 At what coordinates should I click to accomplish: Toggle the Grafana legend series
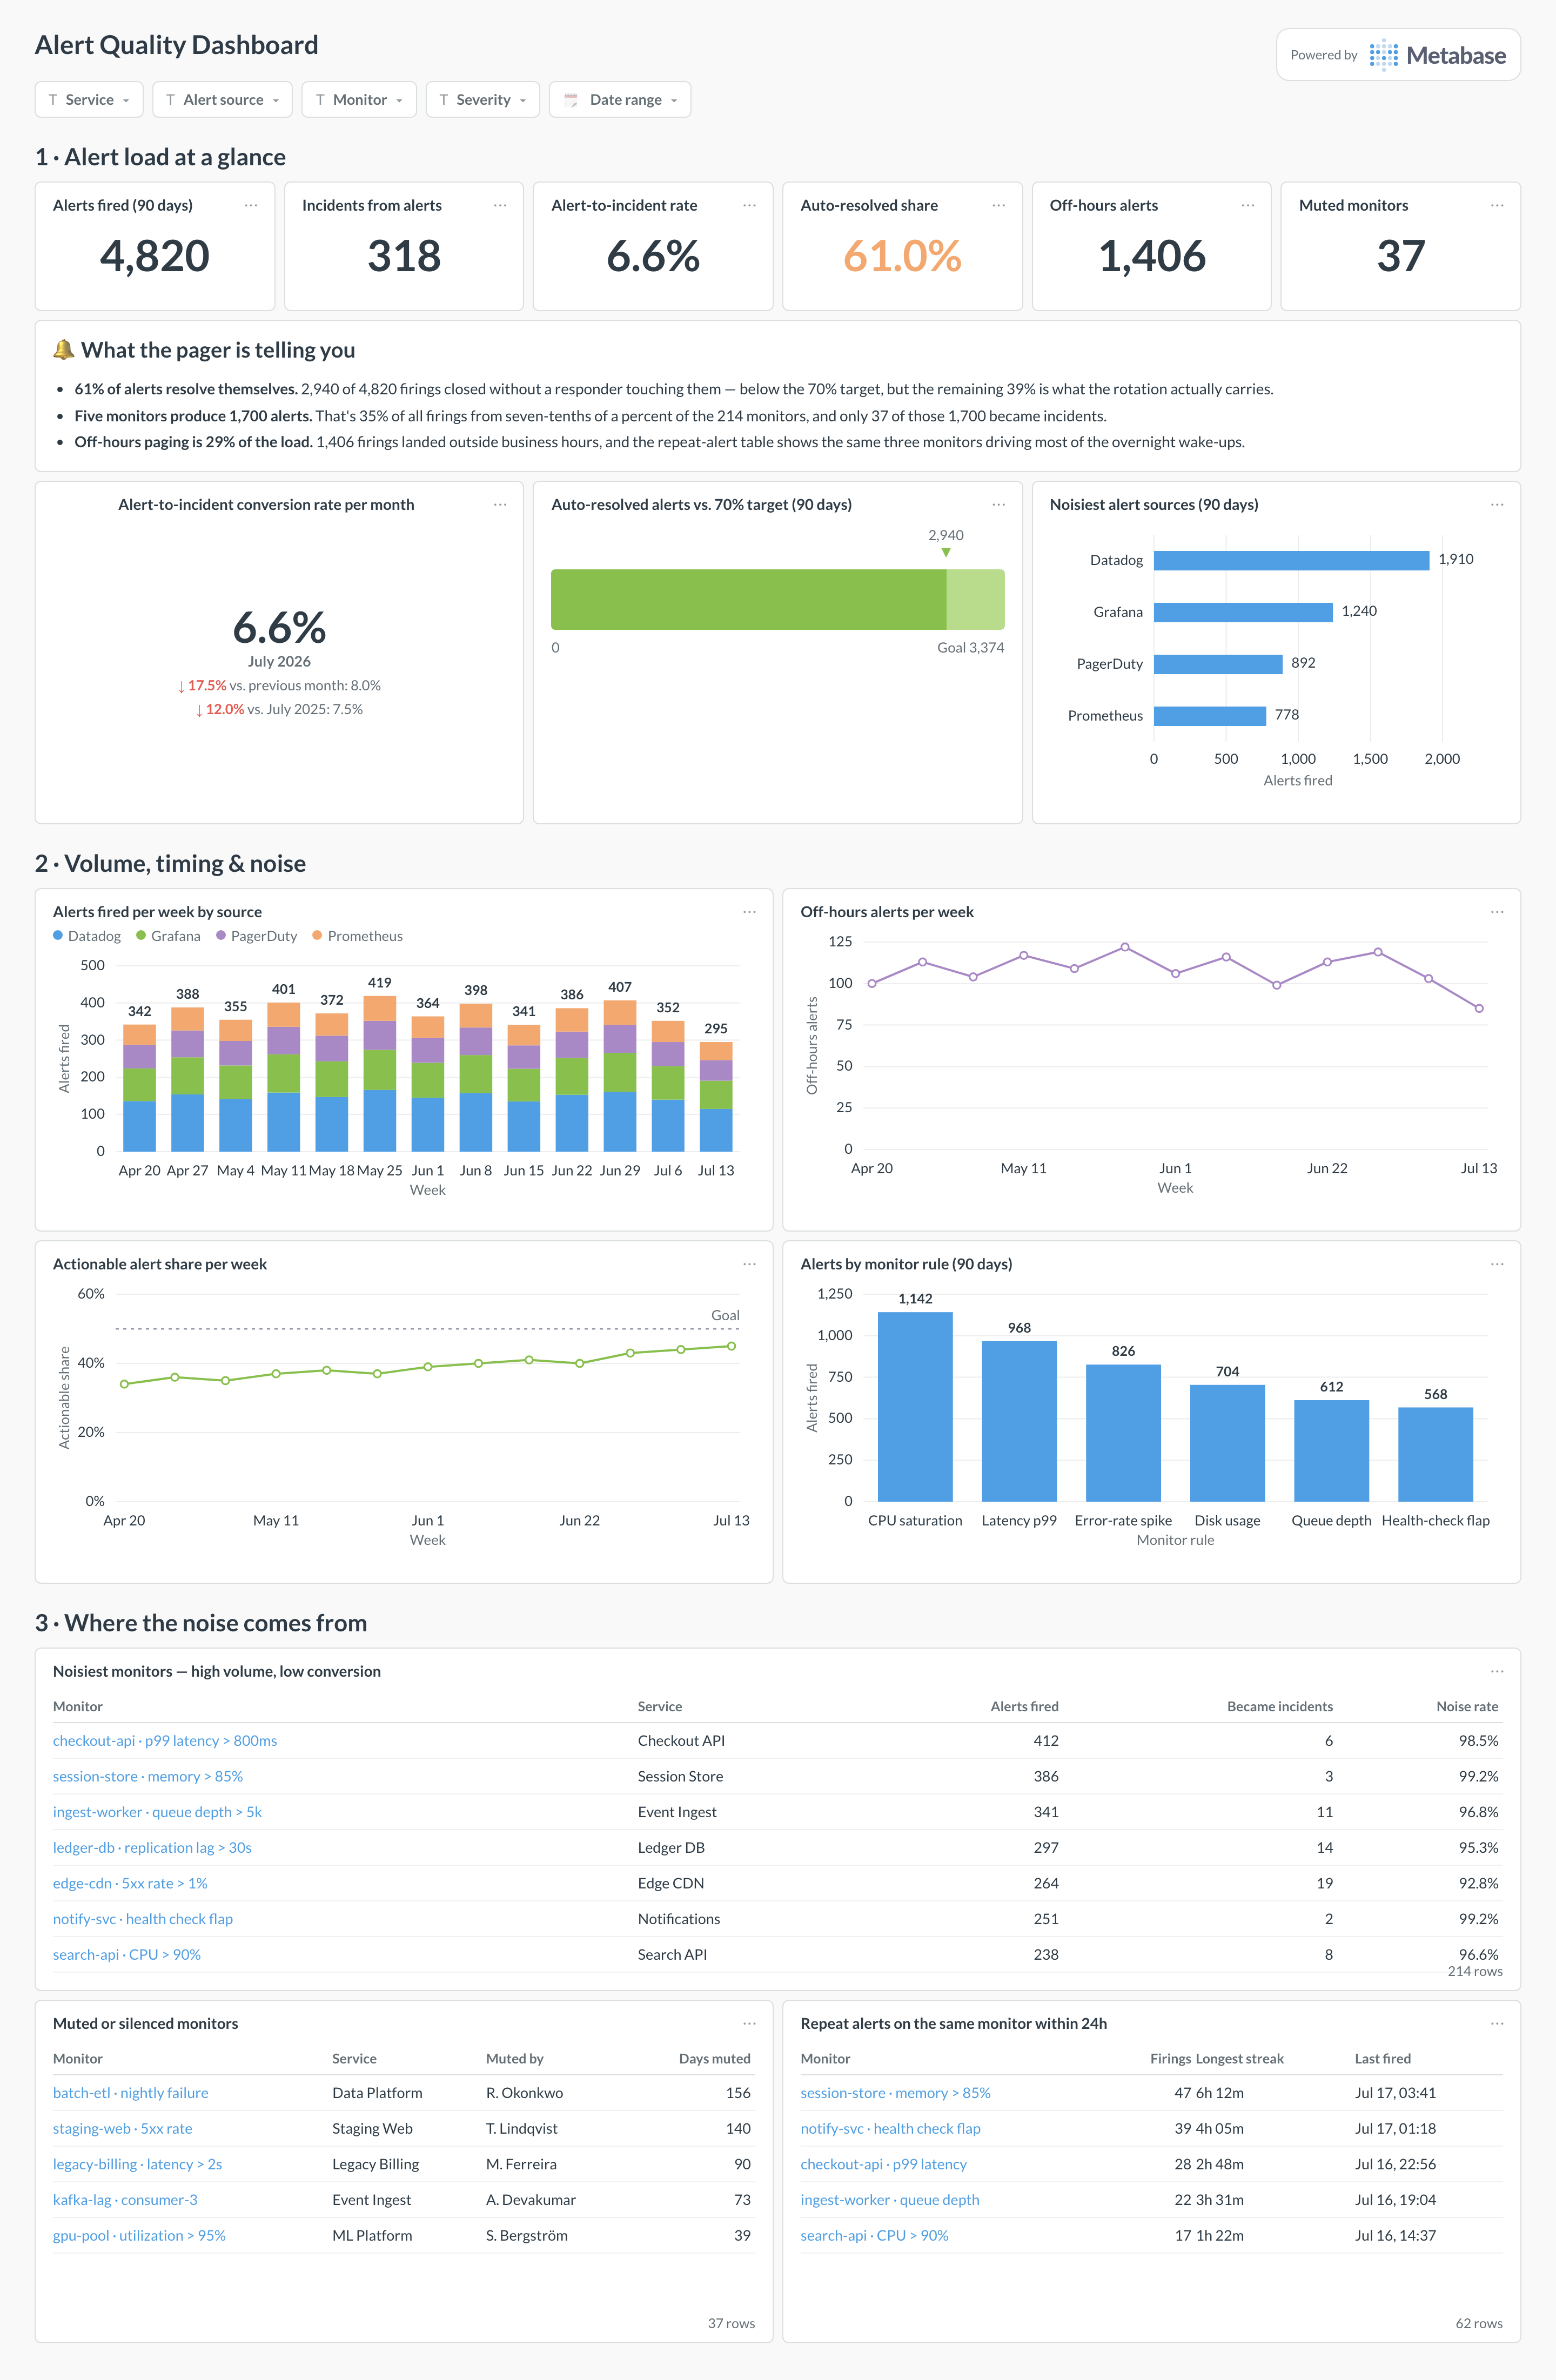[x=168, y=936]
